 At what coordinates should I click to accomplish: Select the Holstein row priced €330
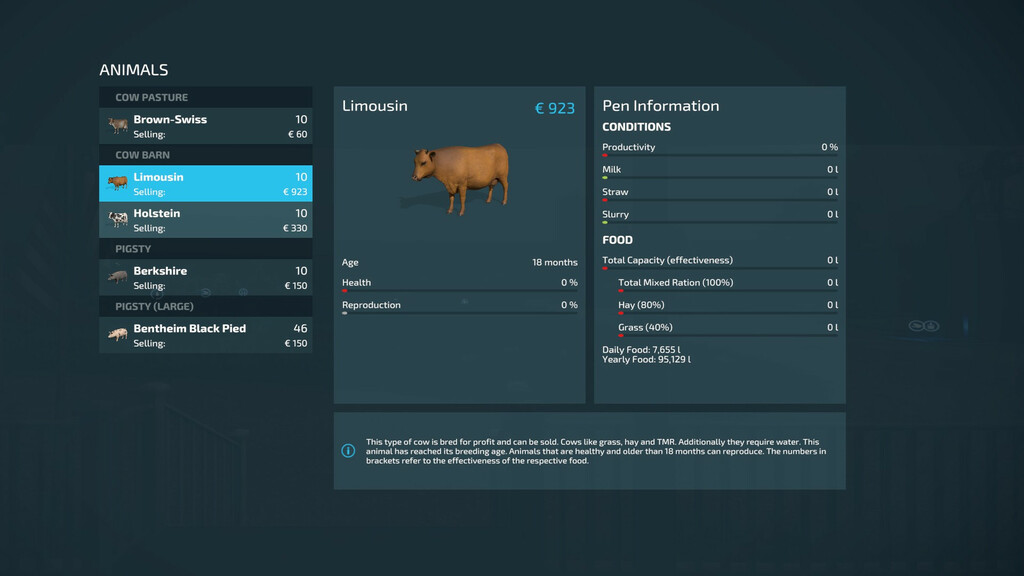[205, 220]
